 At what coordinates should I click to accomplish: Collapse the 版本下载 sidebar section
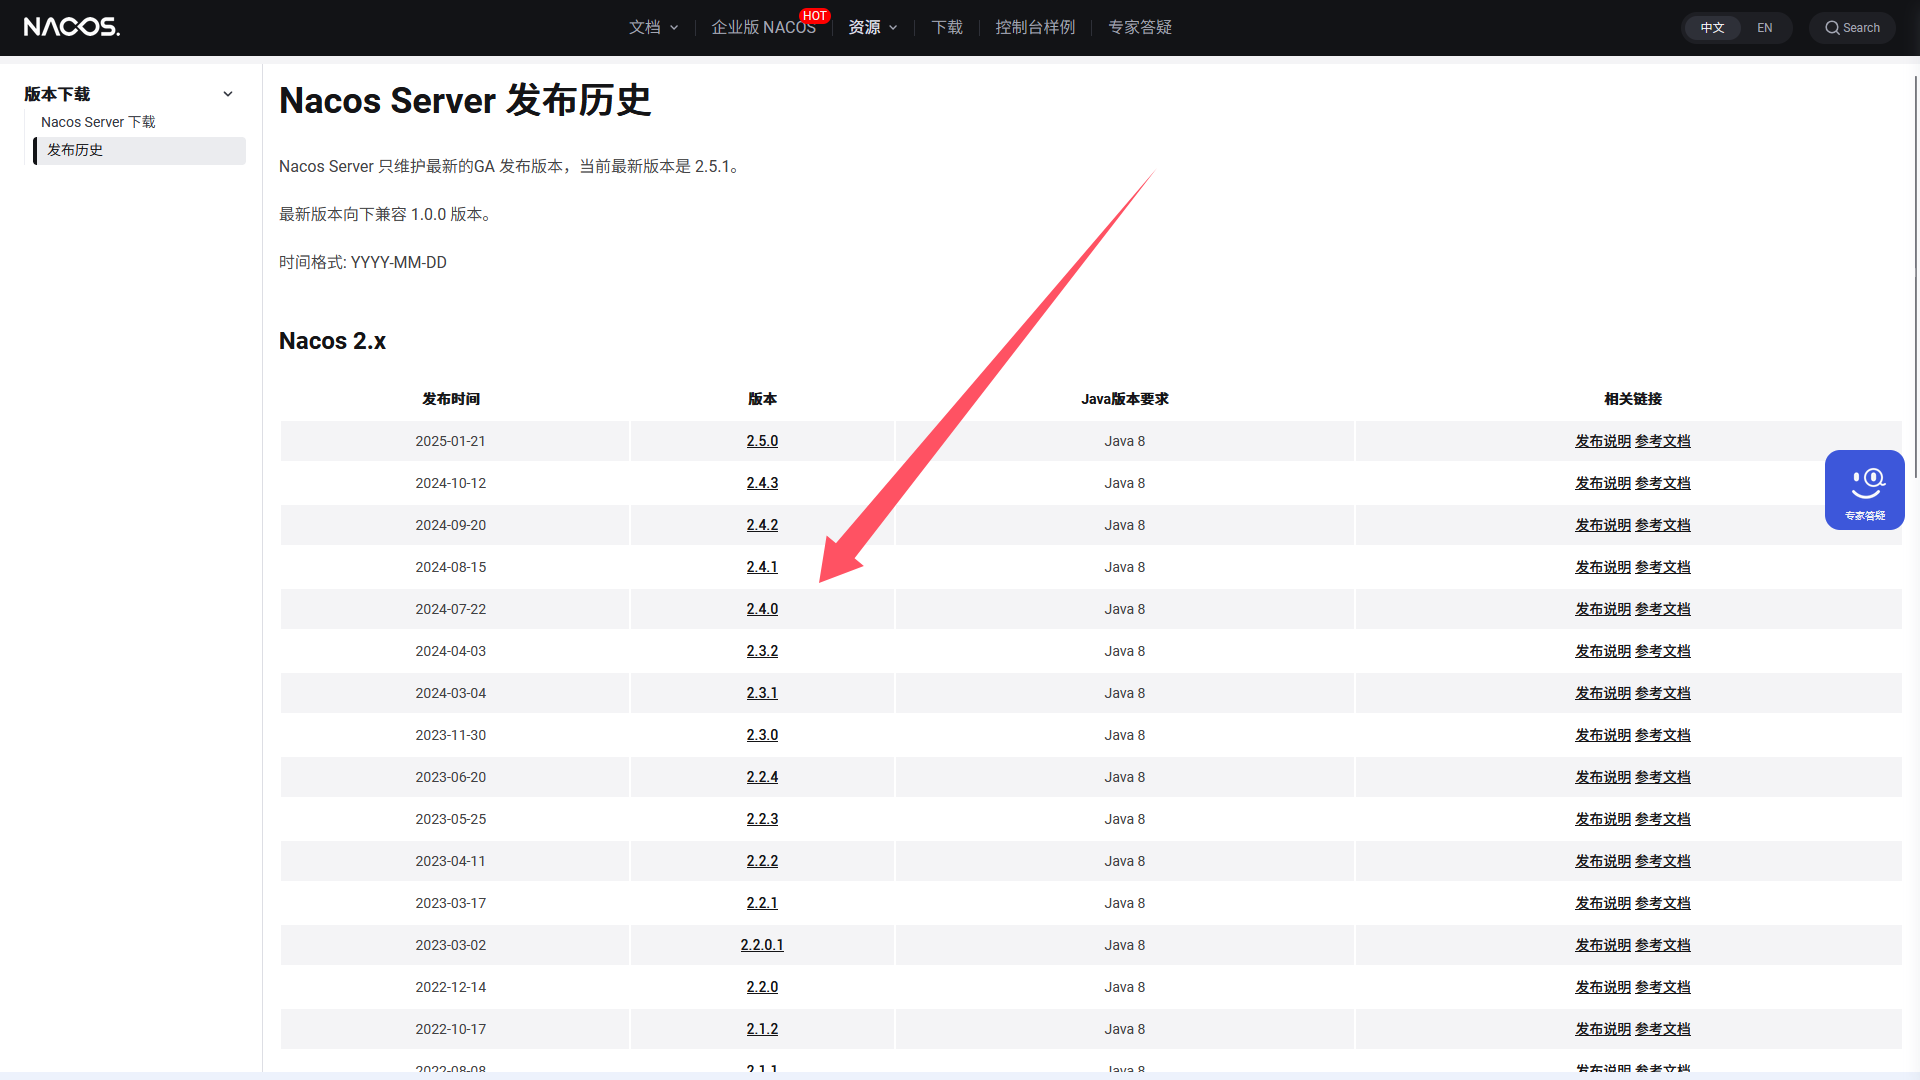(228, 94)
